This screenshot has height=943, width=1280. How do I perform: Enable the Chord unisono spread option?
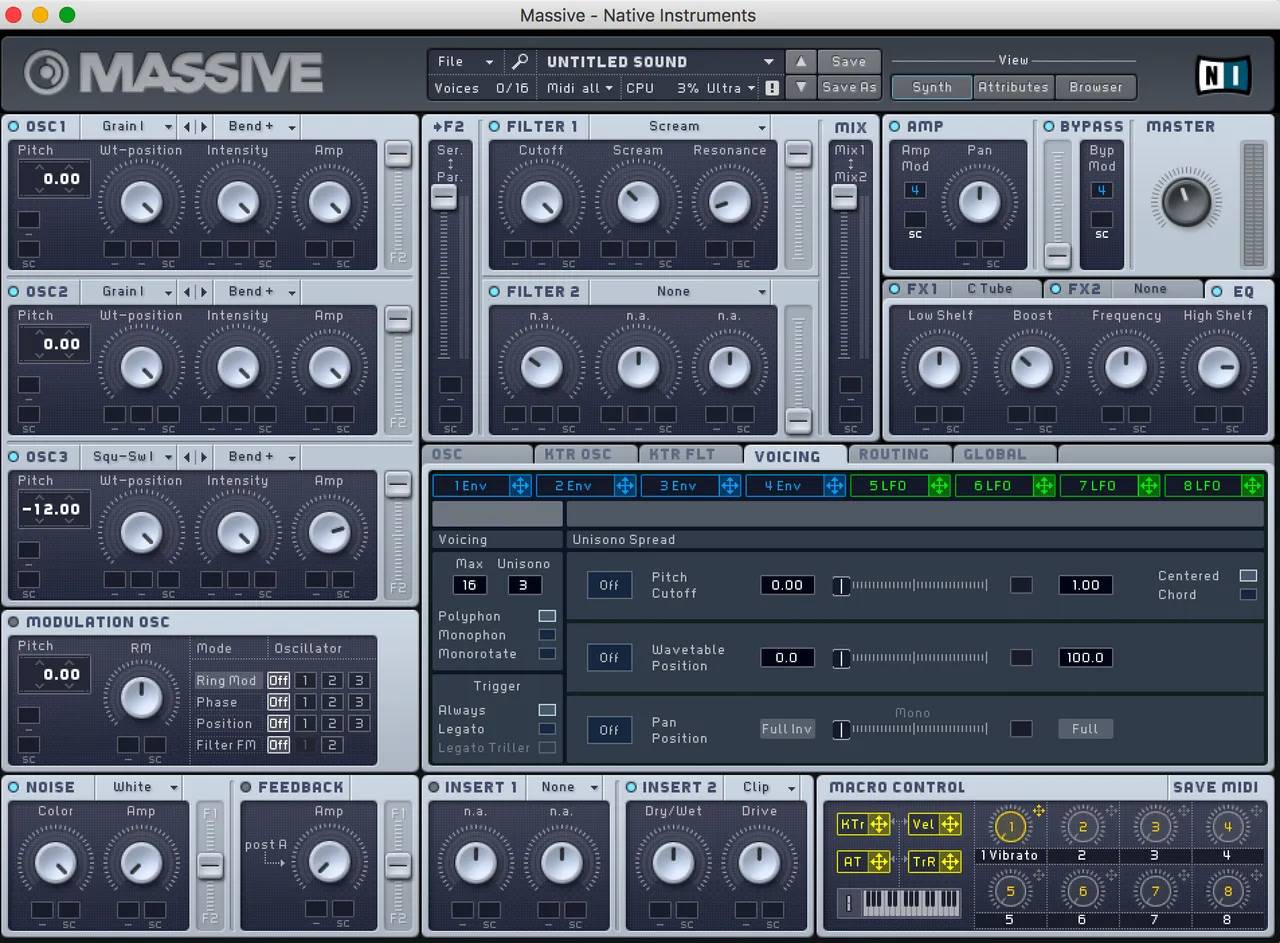click(1248, 595)
